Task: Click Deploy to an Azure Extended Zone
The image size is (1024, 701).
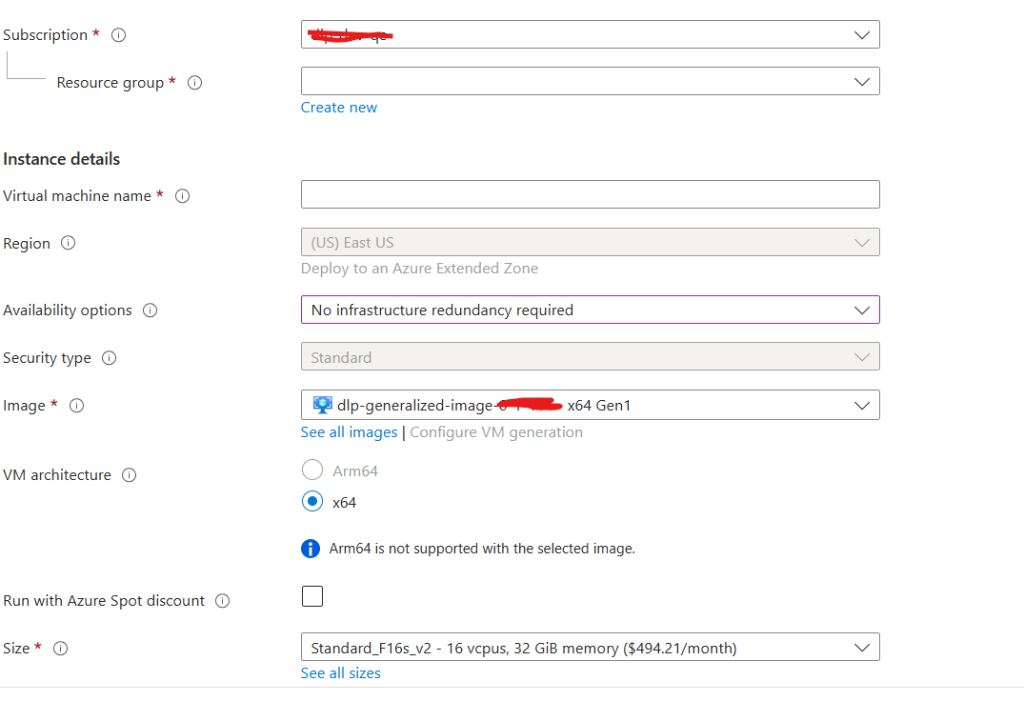Action: click(419, 269)
